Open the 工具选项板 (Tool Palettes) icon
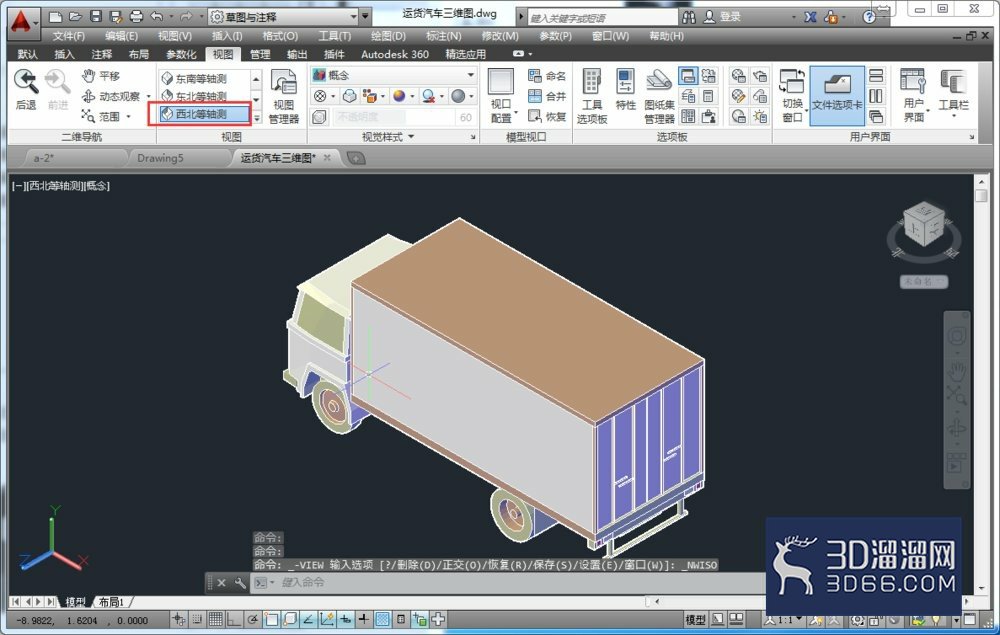Viewport: 1000px width, 635px height. point(592,96)
